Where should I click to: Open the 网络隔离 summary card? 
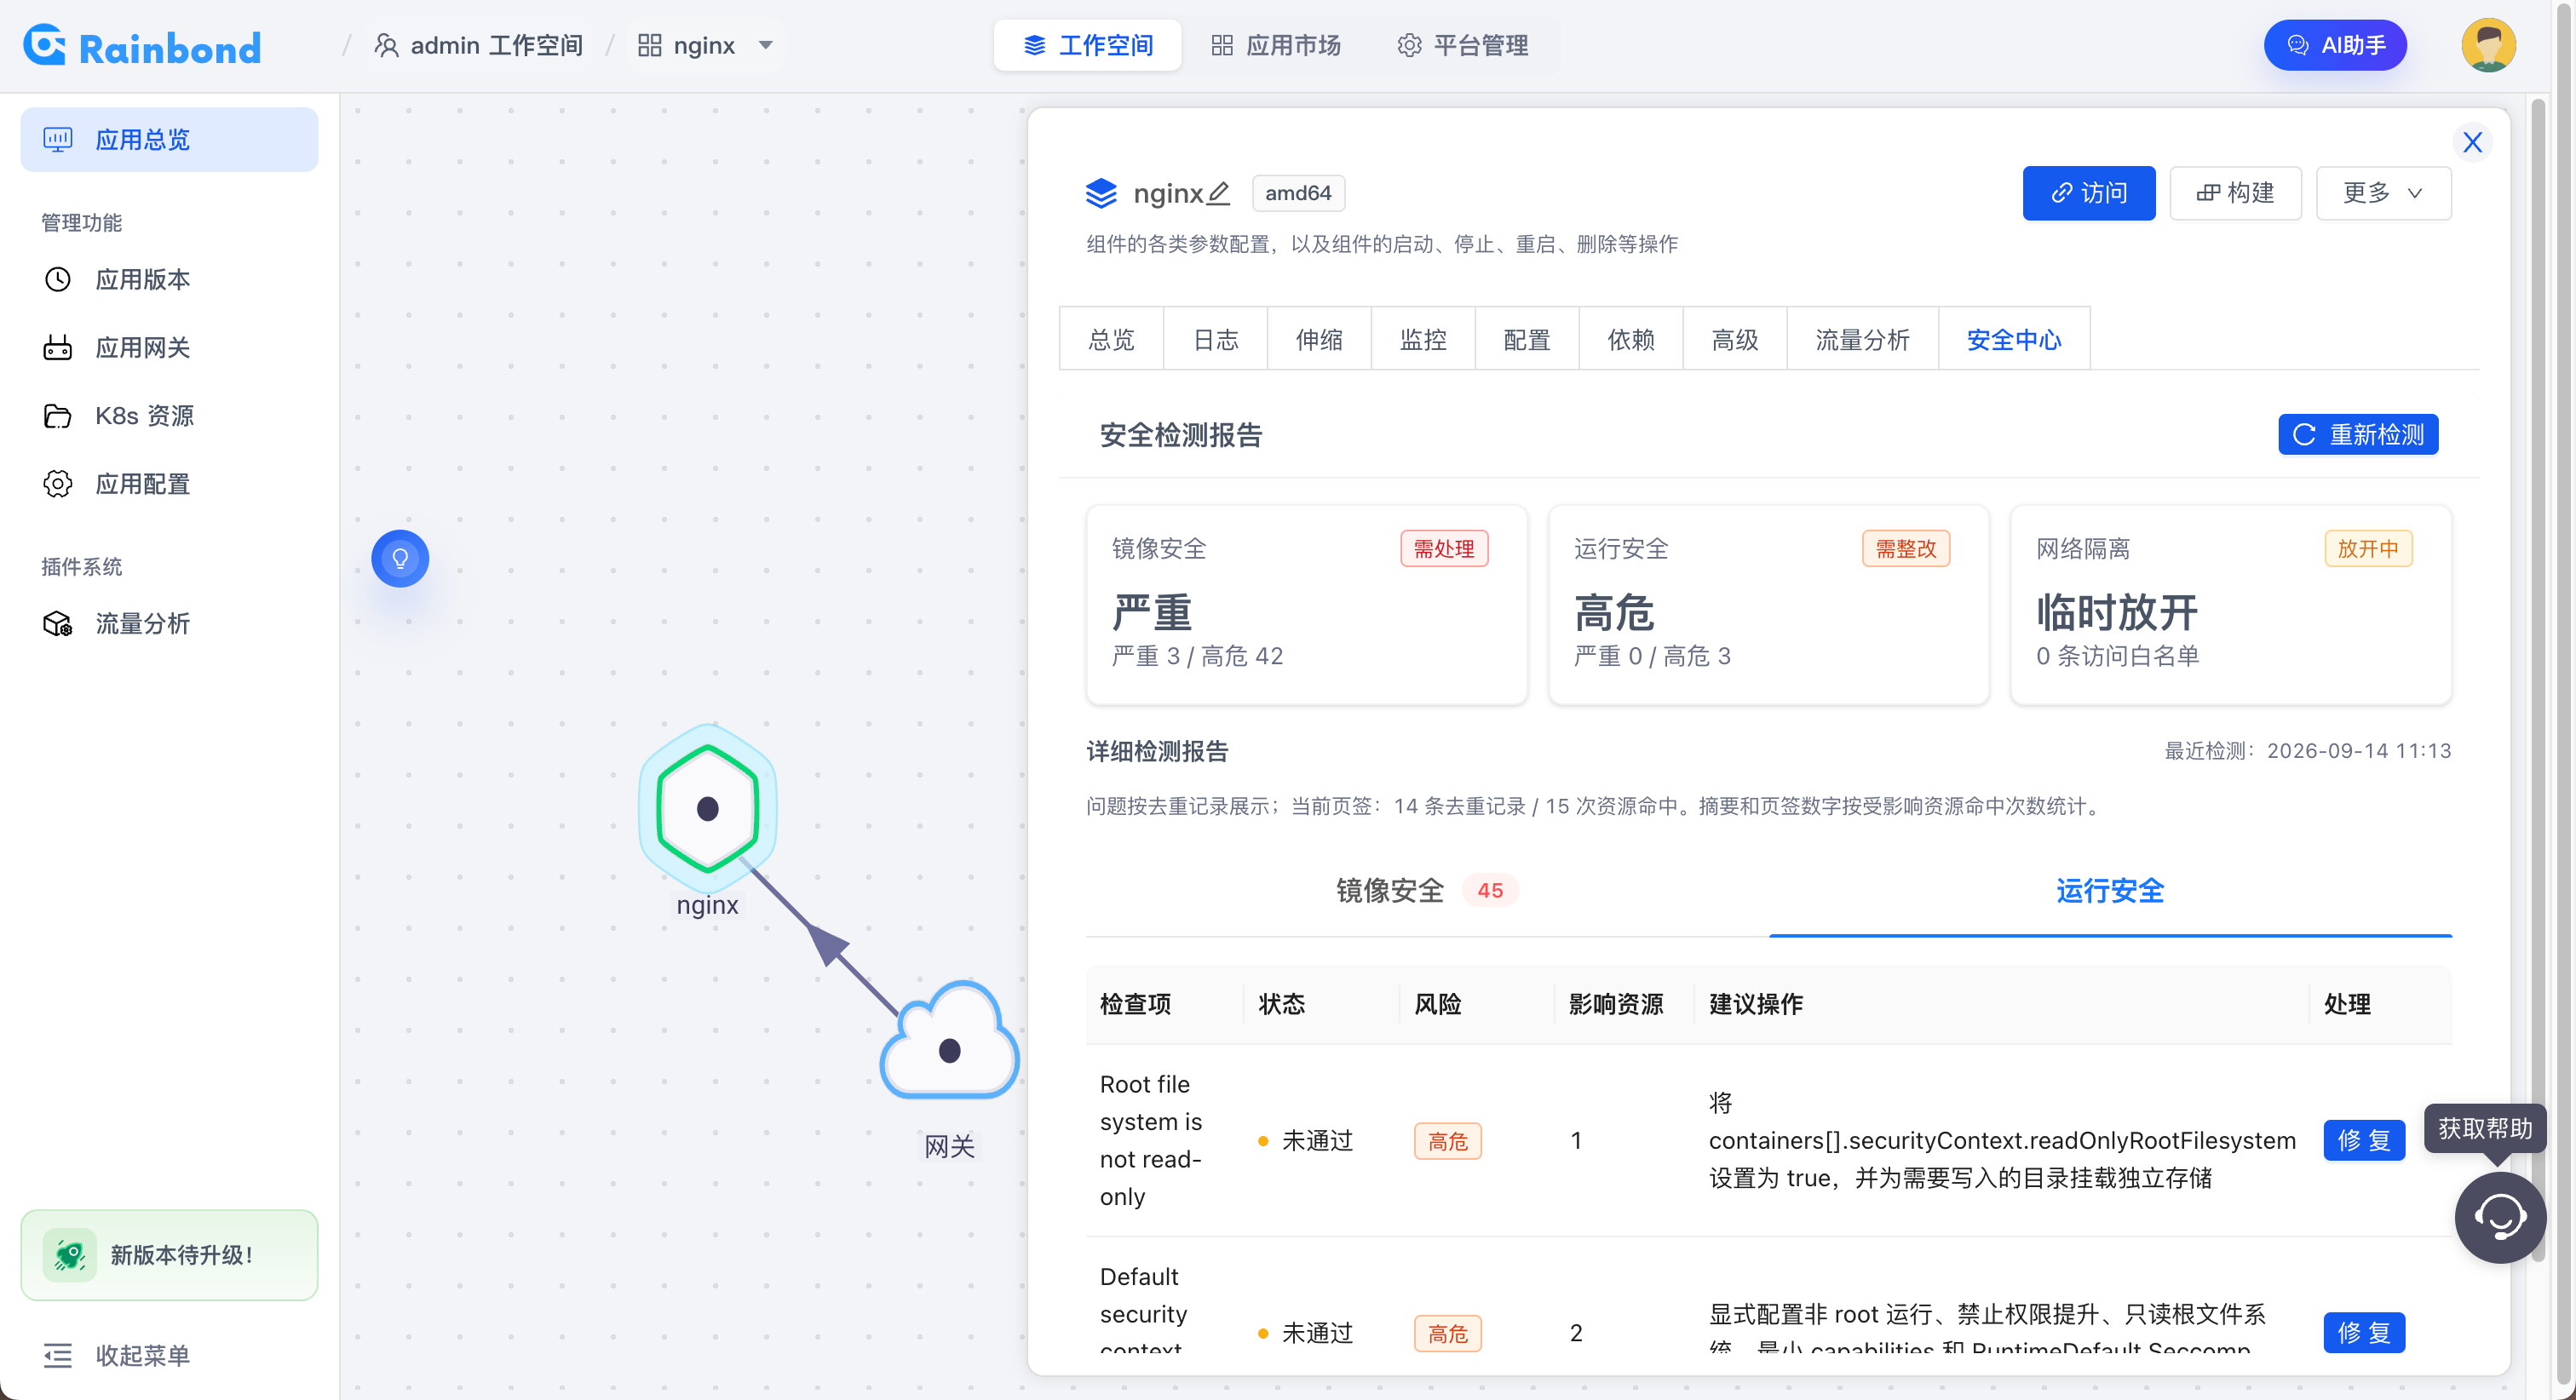pyautogui.click(x=2230, y=605)
